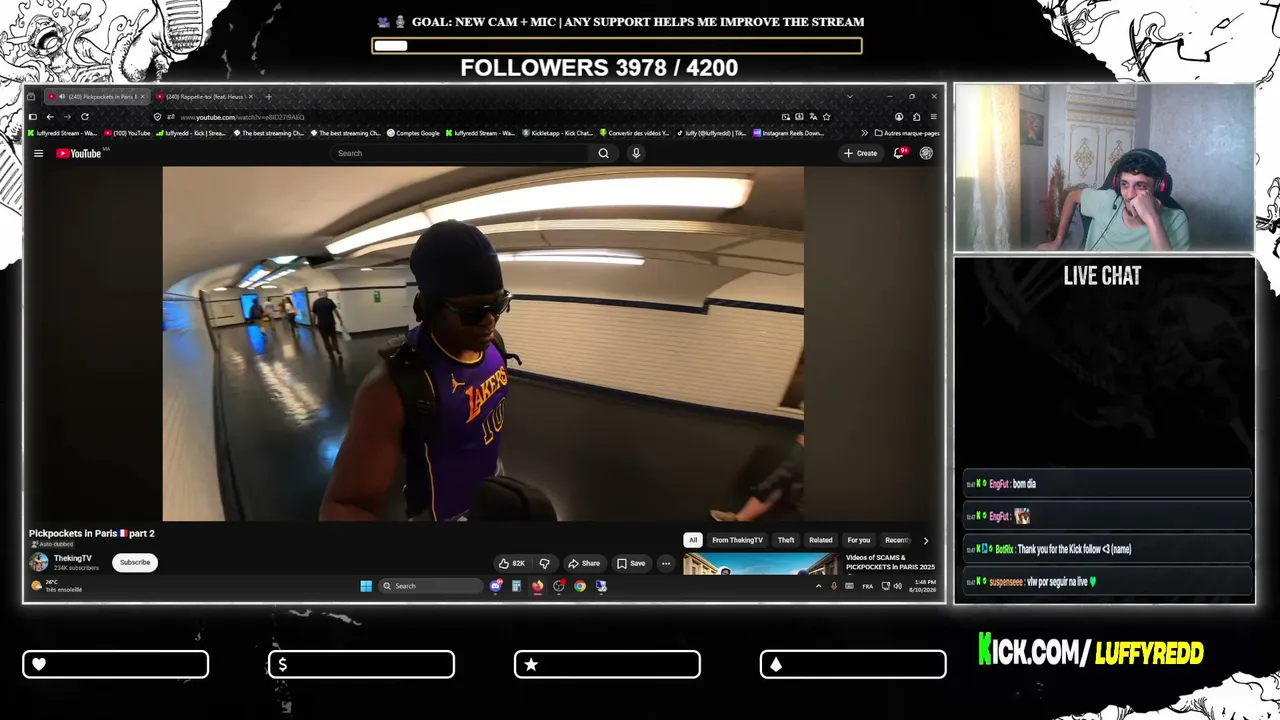This screenshot has height=720, width=1280.
Task: Reload the browser page
Action: pyautogui.click(x=84, y=117)
